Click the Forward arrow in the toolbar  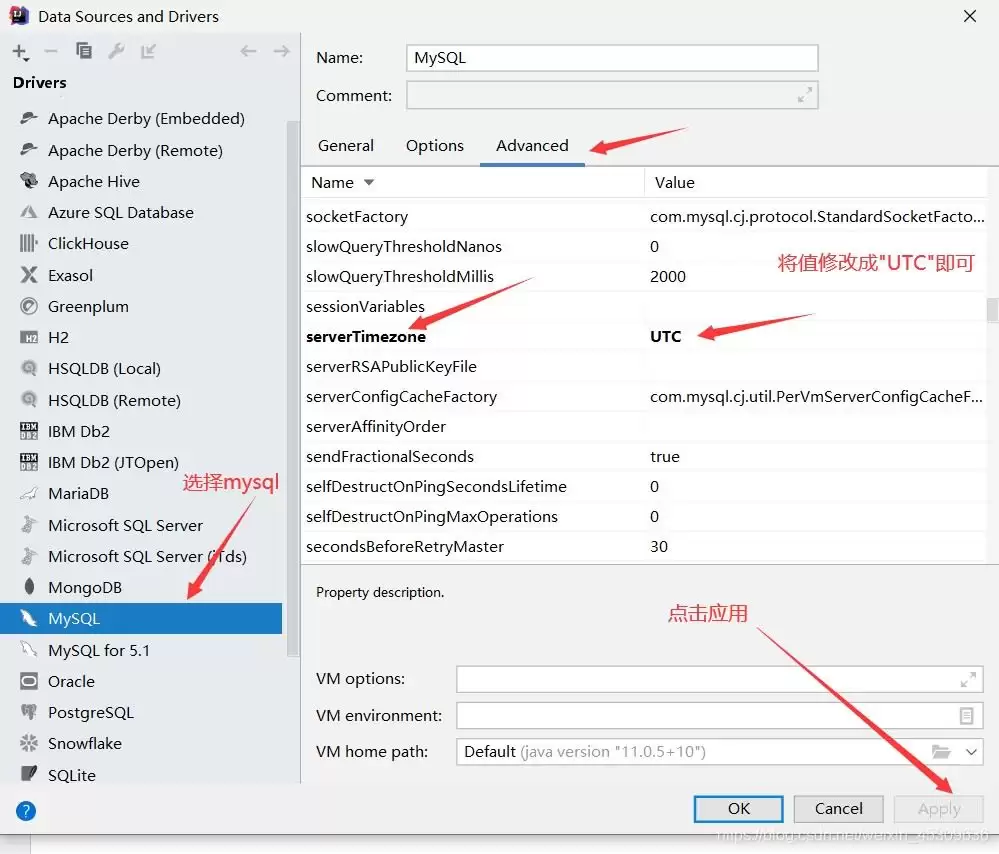click(x=281, y=51)
